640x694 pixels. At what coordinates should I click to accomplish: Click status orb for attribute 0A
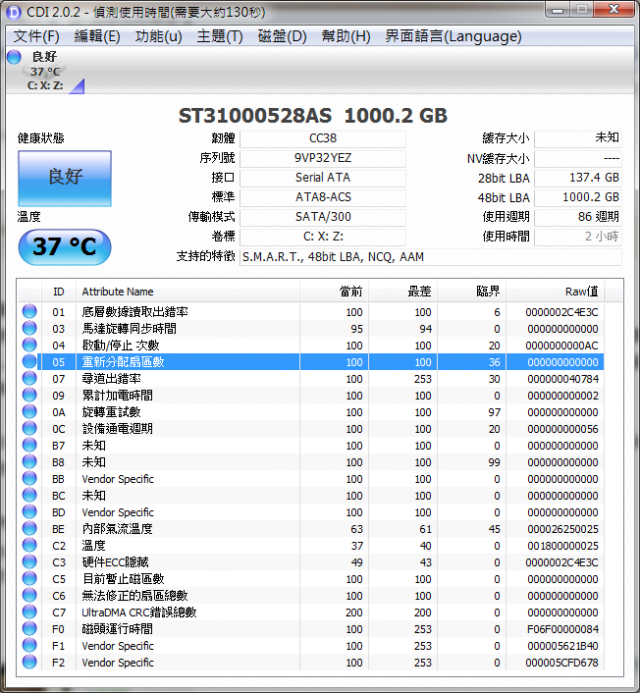29,412
